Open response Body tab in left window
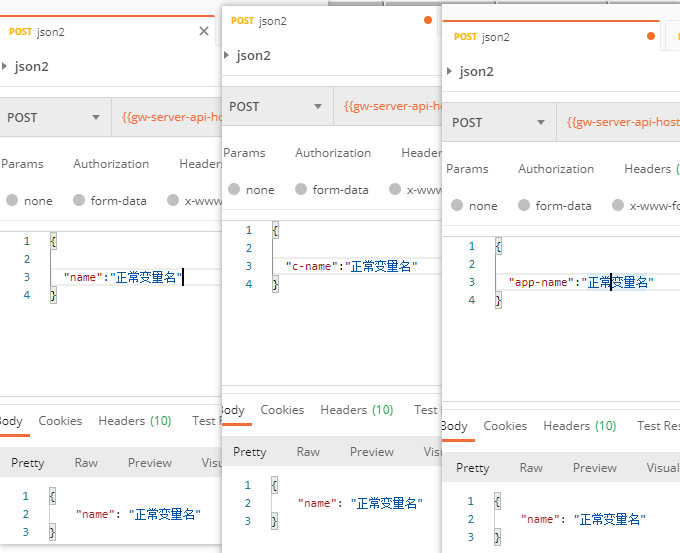The image size is (680, 553). pos(11,421)
